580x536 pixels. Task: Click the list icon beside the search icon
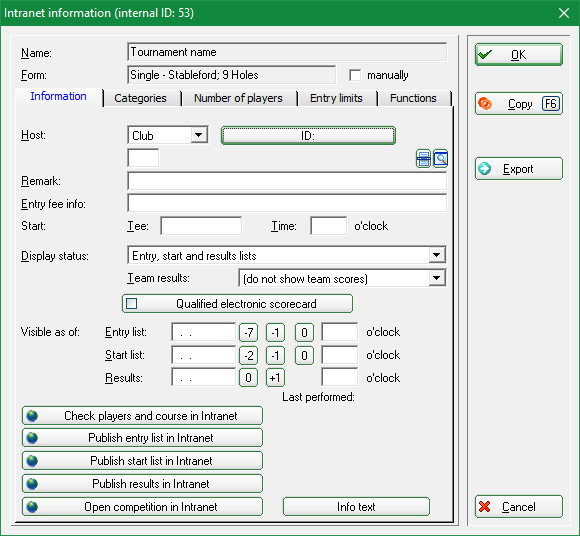[x=423, y=159]
